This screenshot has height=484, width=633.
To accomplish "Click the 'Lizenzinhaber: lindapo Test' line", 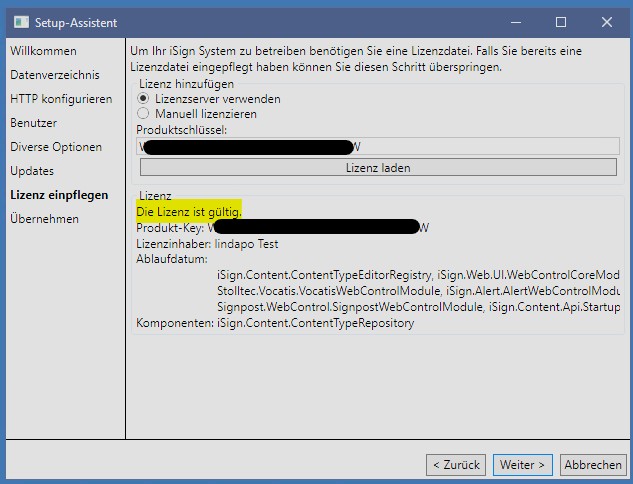I will 207,244.
